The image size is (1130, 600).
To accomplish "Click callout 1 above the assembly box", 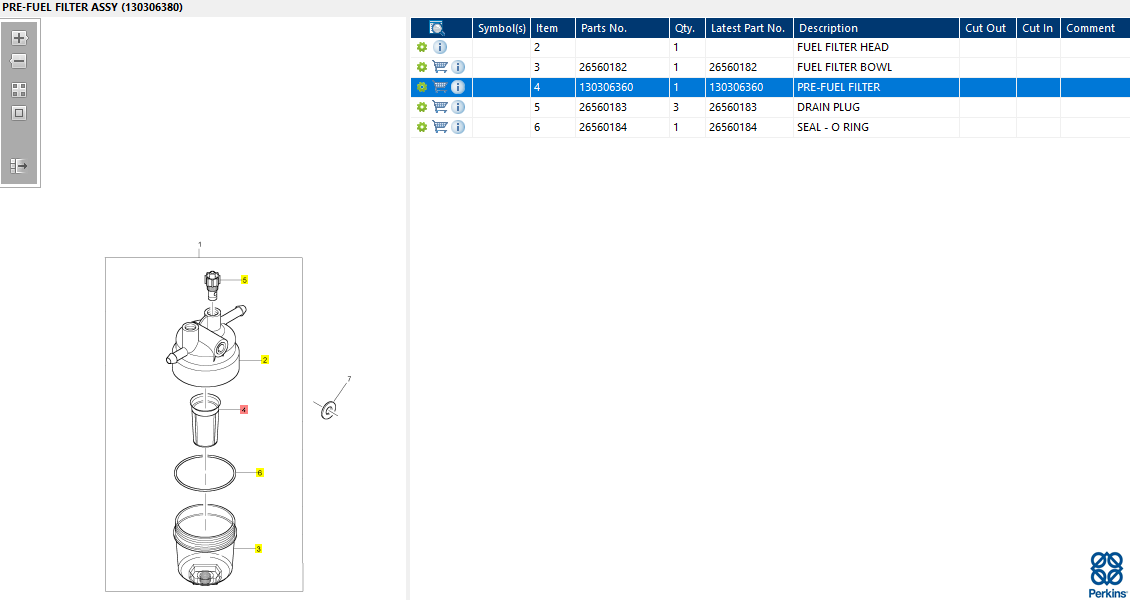I will pos(200,245).
